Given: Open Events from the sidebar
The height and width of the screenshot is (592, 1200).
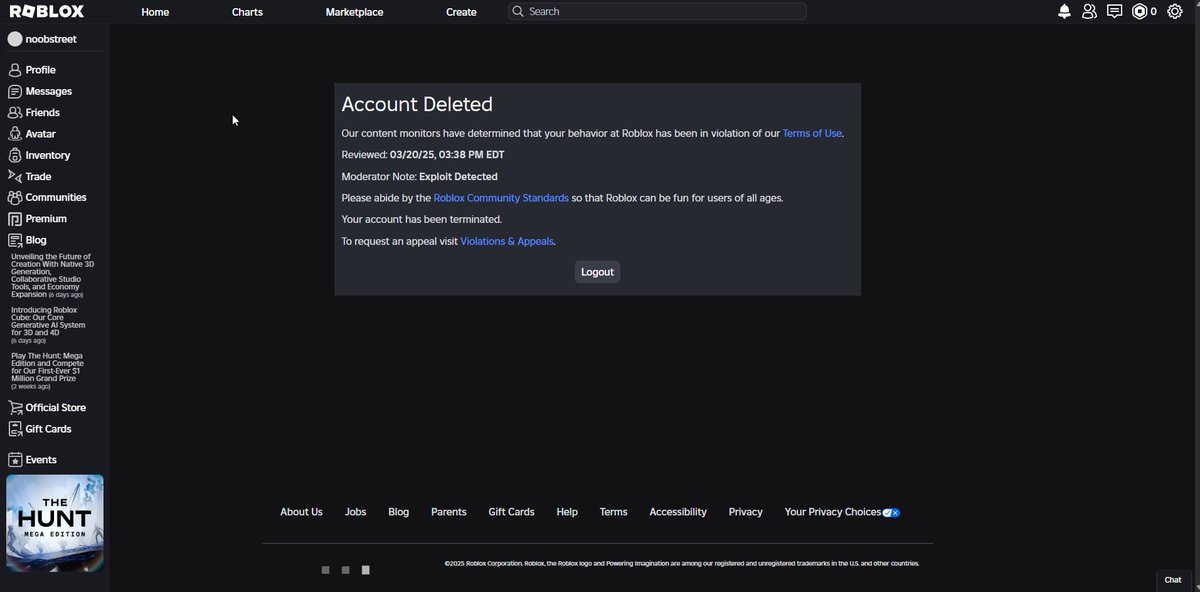Looking at the screenshot, I should [x=33, y=460].
